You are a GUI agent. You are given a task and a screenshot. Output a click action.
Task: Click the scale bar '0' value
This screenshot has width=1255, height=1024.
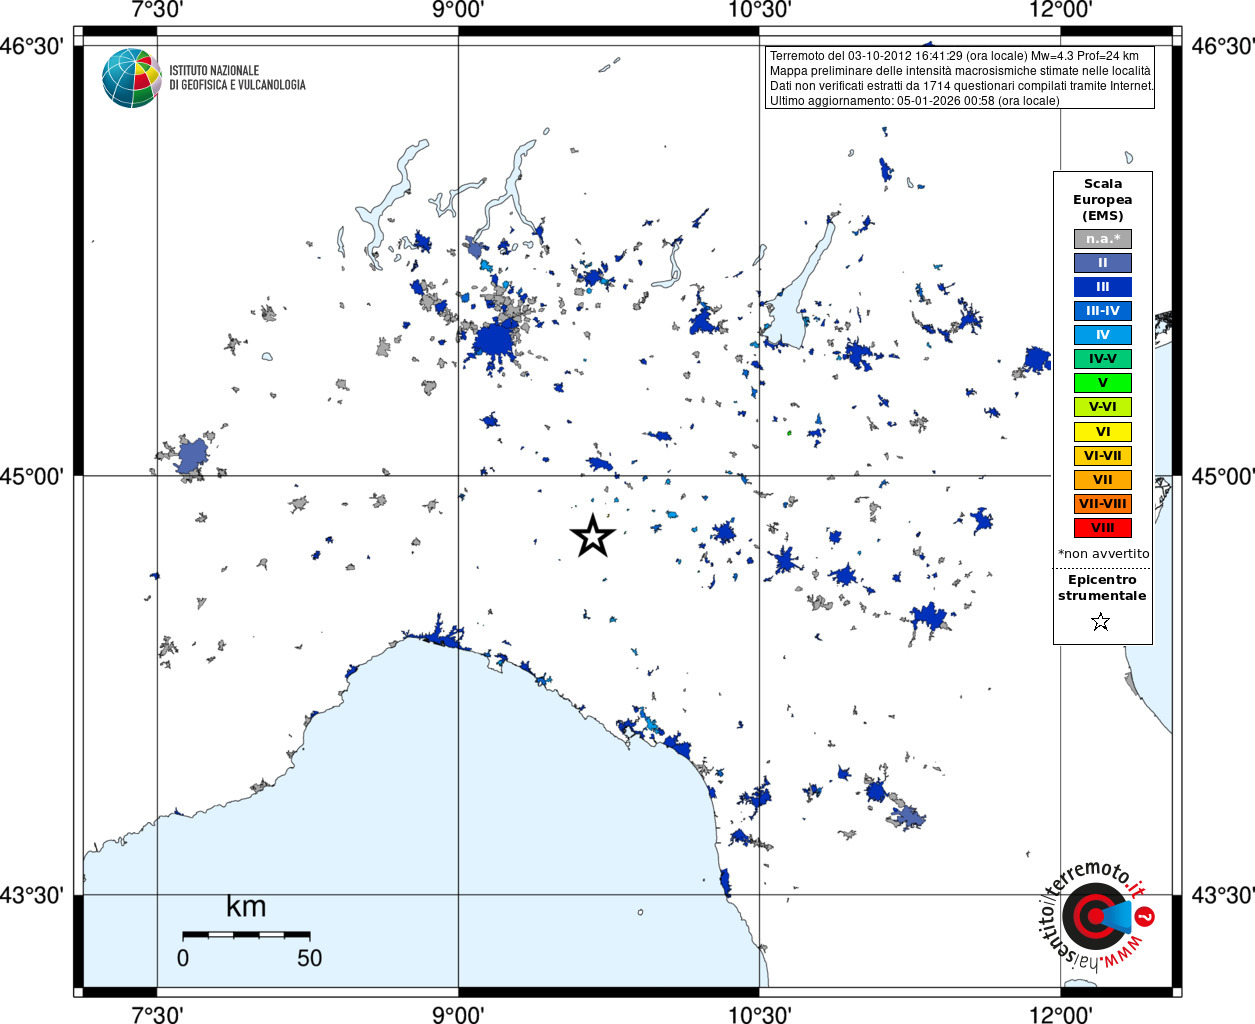pos(183,958)
